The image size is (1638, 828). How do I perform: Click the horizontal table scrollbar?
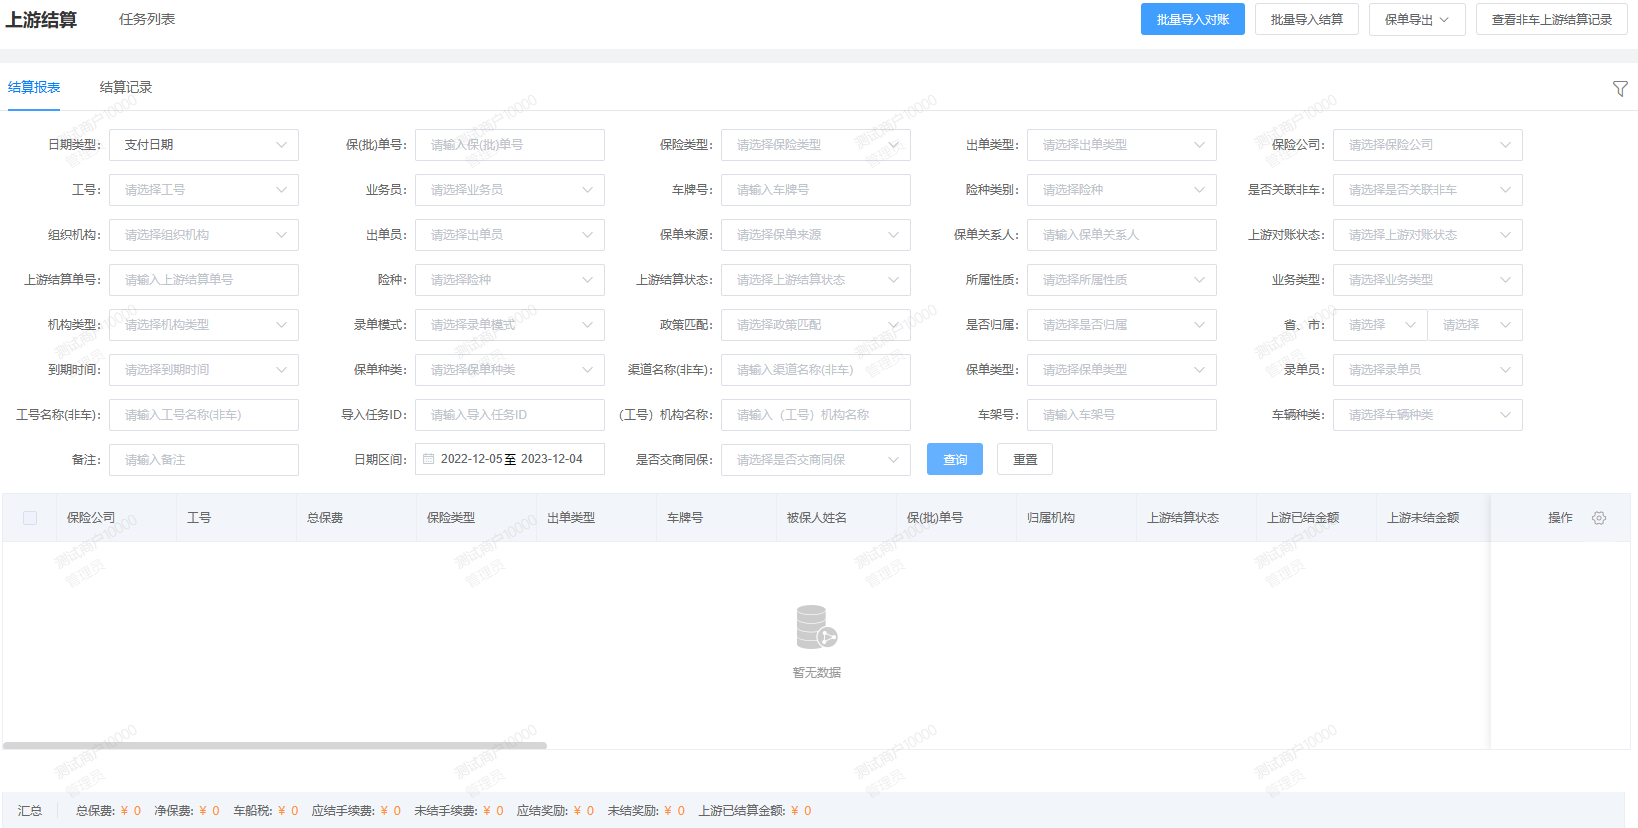[x=275, y=745]
